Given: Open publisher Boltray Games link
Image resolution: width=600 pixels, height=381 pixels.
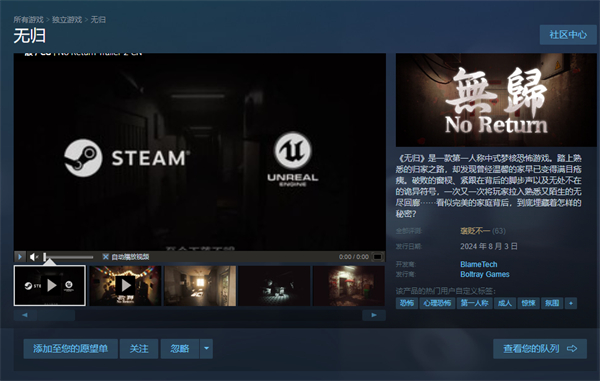Looking at the screenshot, I should pos(485,274).
